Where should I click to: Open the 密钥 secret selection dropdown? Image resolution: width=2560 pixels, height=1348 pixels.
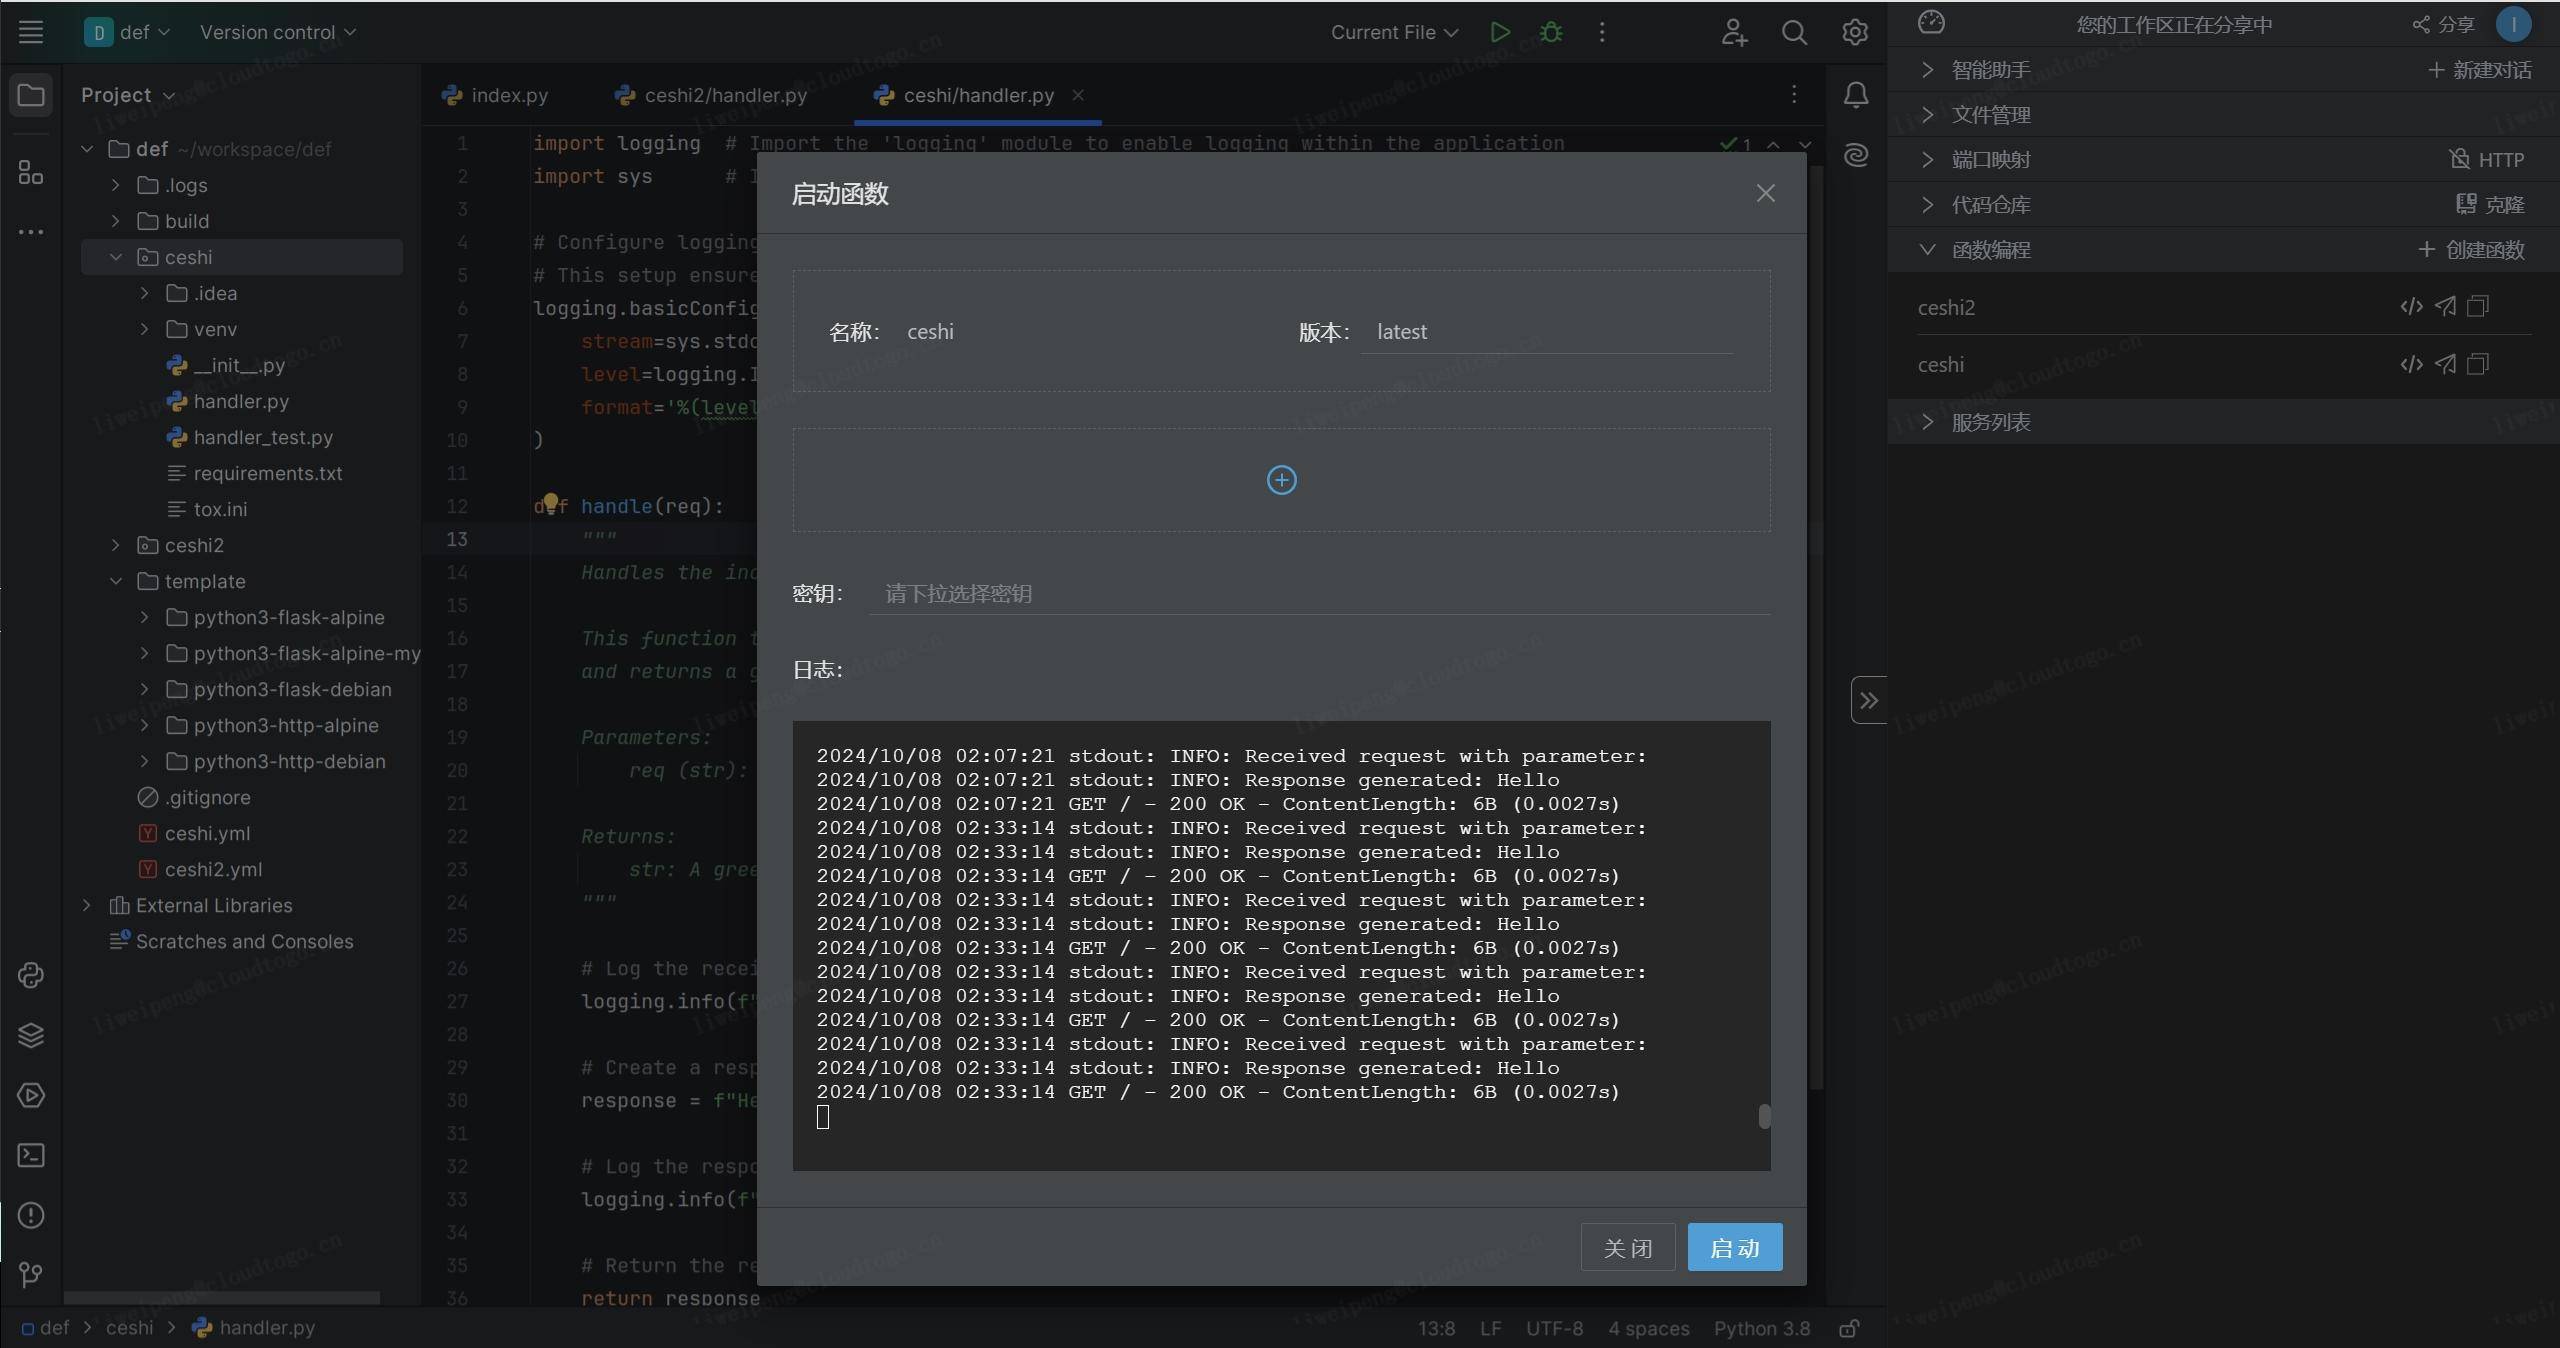pyautogui.click(x=1319, y=594)
